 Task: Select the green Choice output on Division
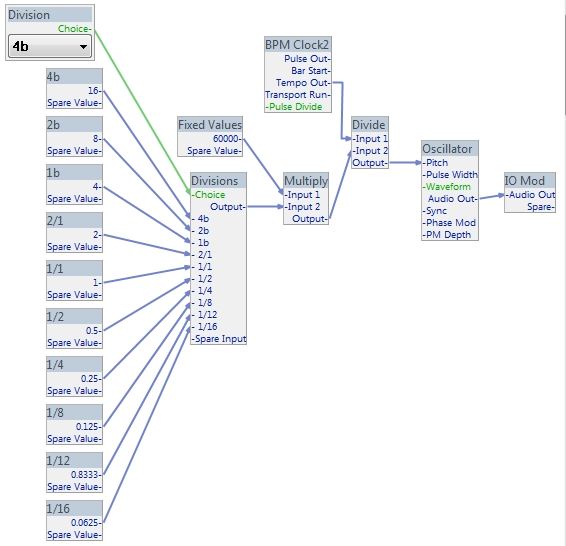(75, 29)
